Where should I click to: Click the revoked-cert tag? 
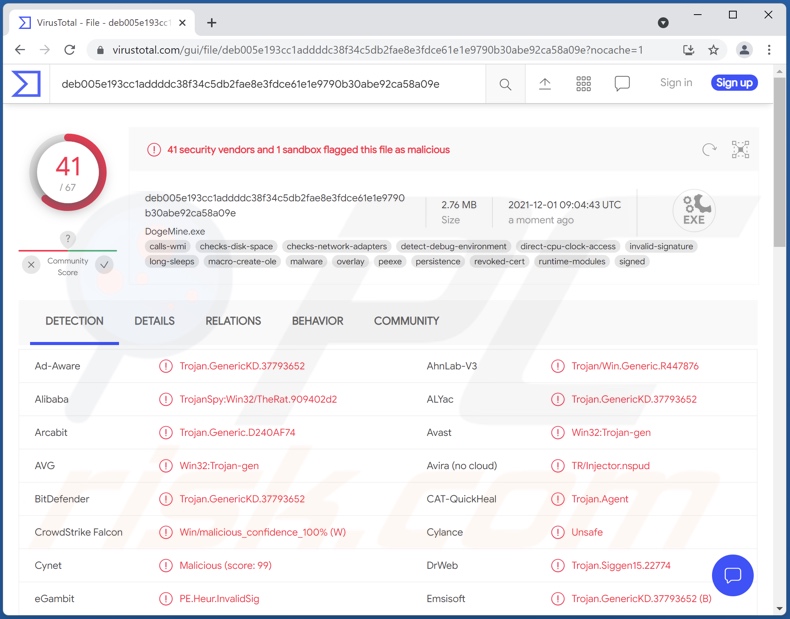point(499,261)
